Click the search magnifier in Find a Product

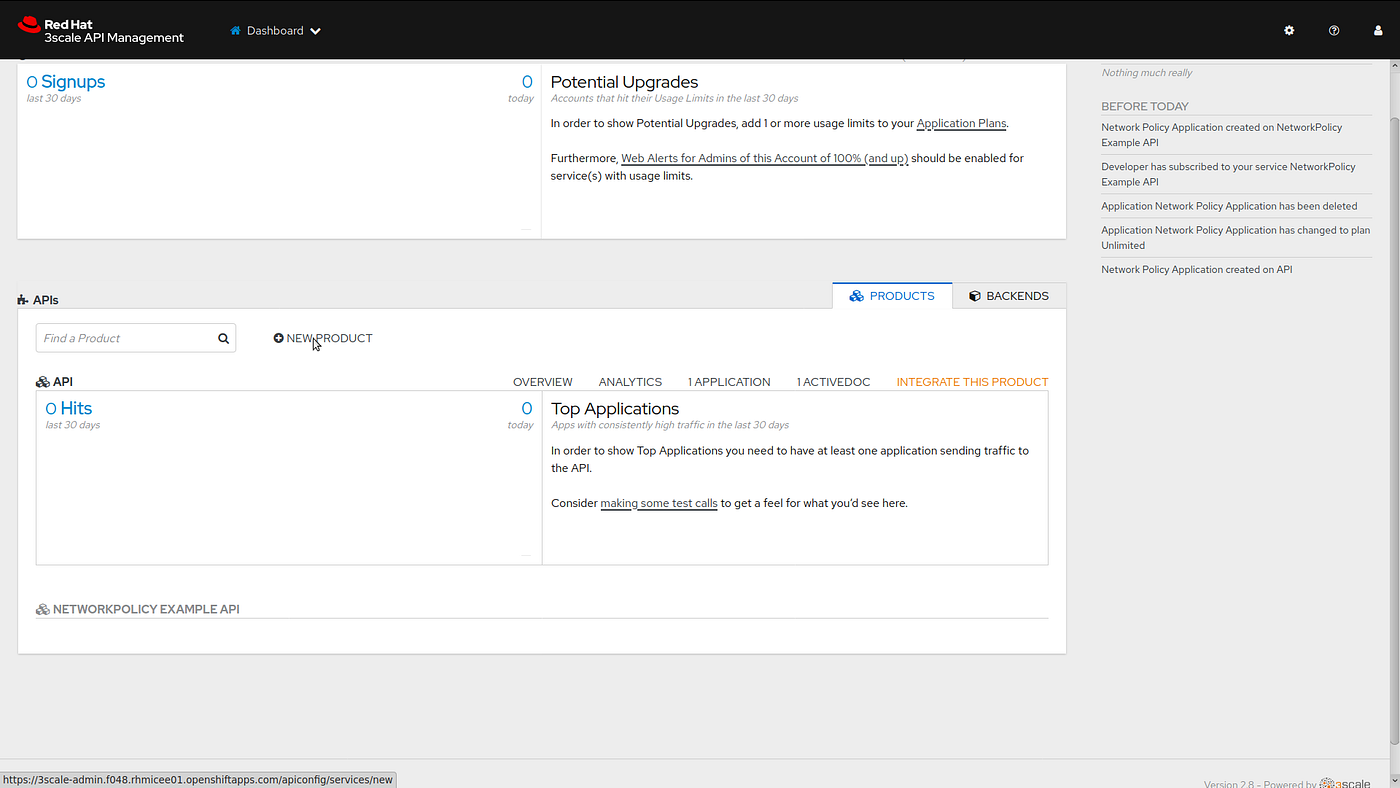224,338
